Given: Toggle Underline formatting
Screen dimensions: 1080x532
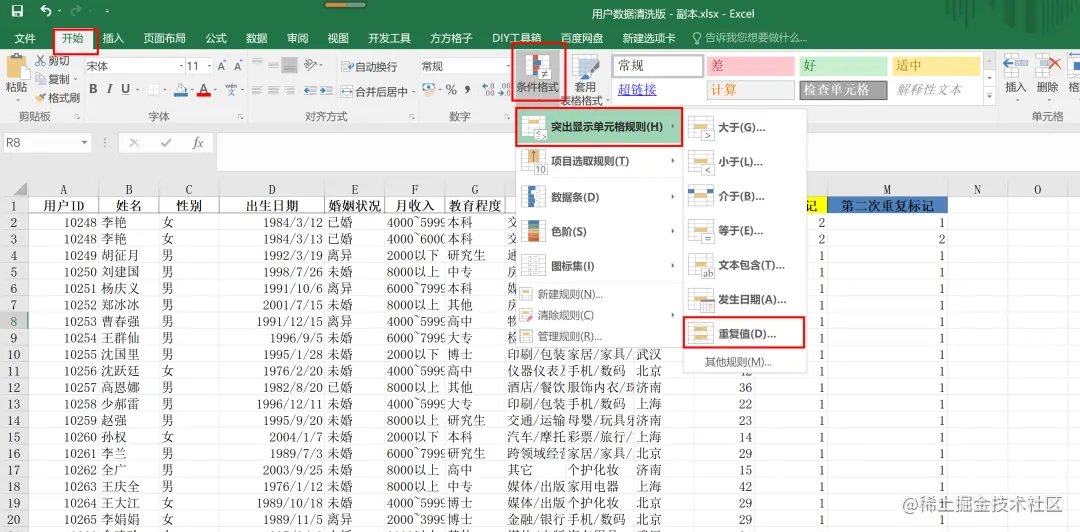Looking at the screenshot, I should coord(125,90).
